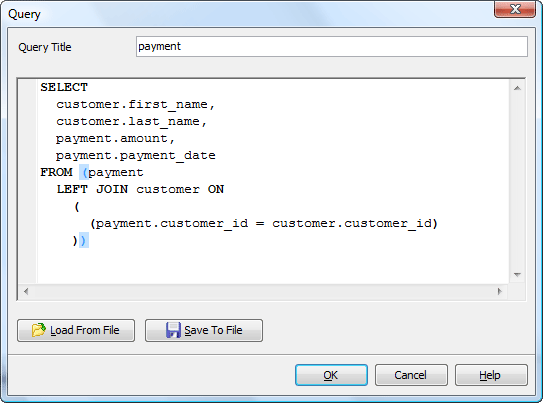Click the vertical scrollbar track in editor
Screen dimensions: 543x403
pos(517,182)
